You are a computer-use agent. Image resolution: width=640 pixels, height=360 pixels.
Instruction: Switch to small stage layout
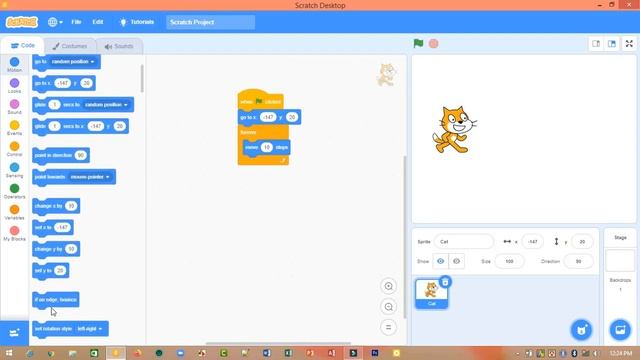[x=596, y=44]
